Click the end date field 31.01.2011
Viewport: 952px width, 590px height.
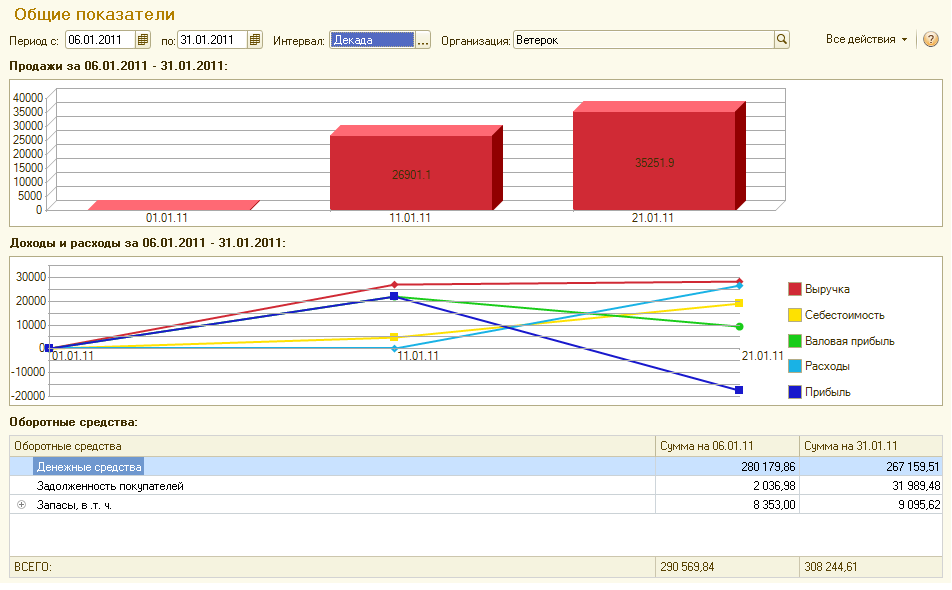click(212, 40)
